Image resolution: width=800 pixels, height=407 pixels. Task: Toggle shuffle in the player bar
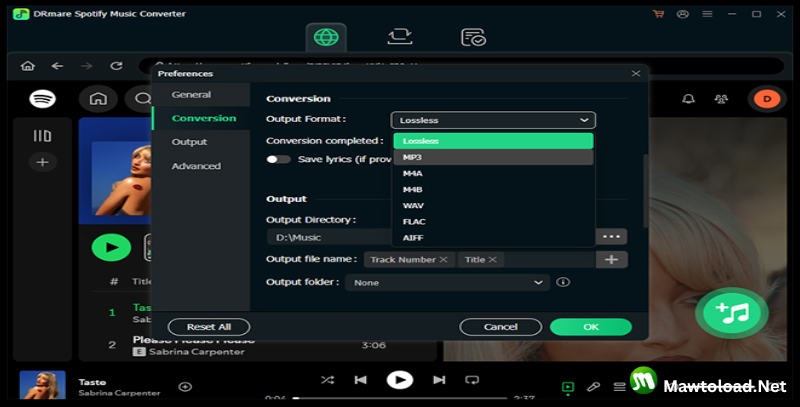[x=327, y=380]
